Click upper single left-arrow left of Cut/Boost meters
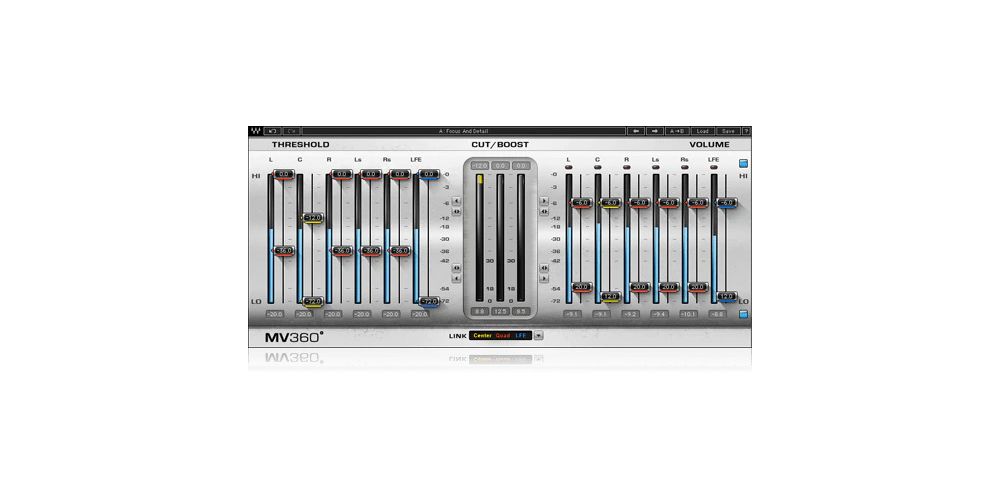The image size is (1000, 500). click(x=457, y=201)
